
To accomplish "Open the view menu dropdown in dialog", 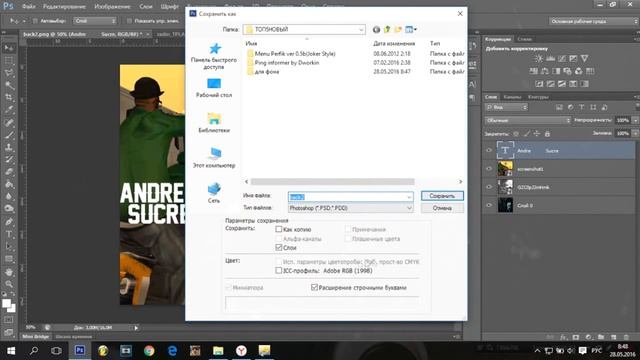I will (x=411, y=29).
